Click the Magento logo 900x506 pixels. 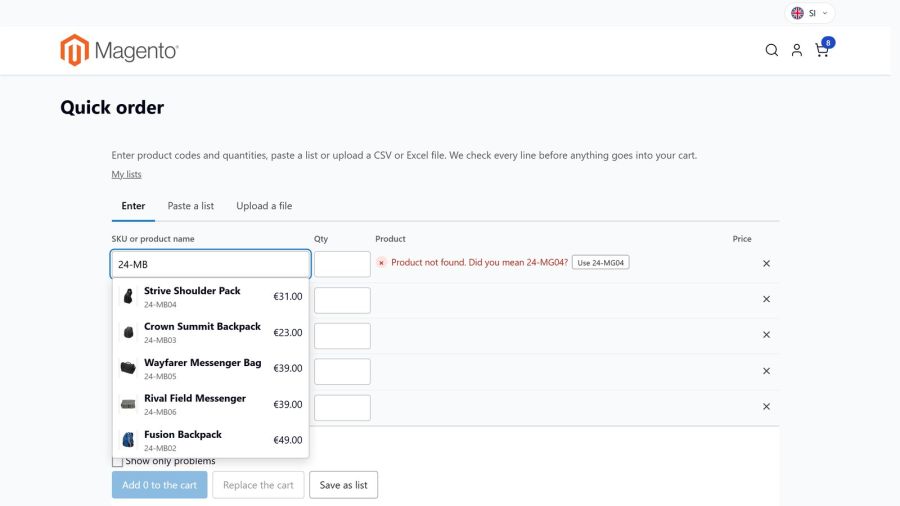pos(119,50)
